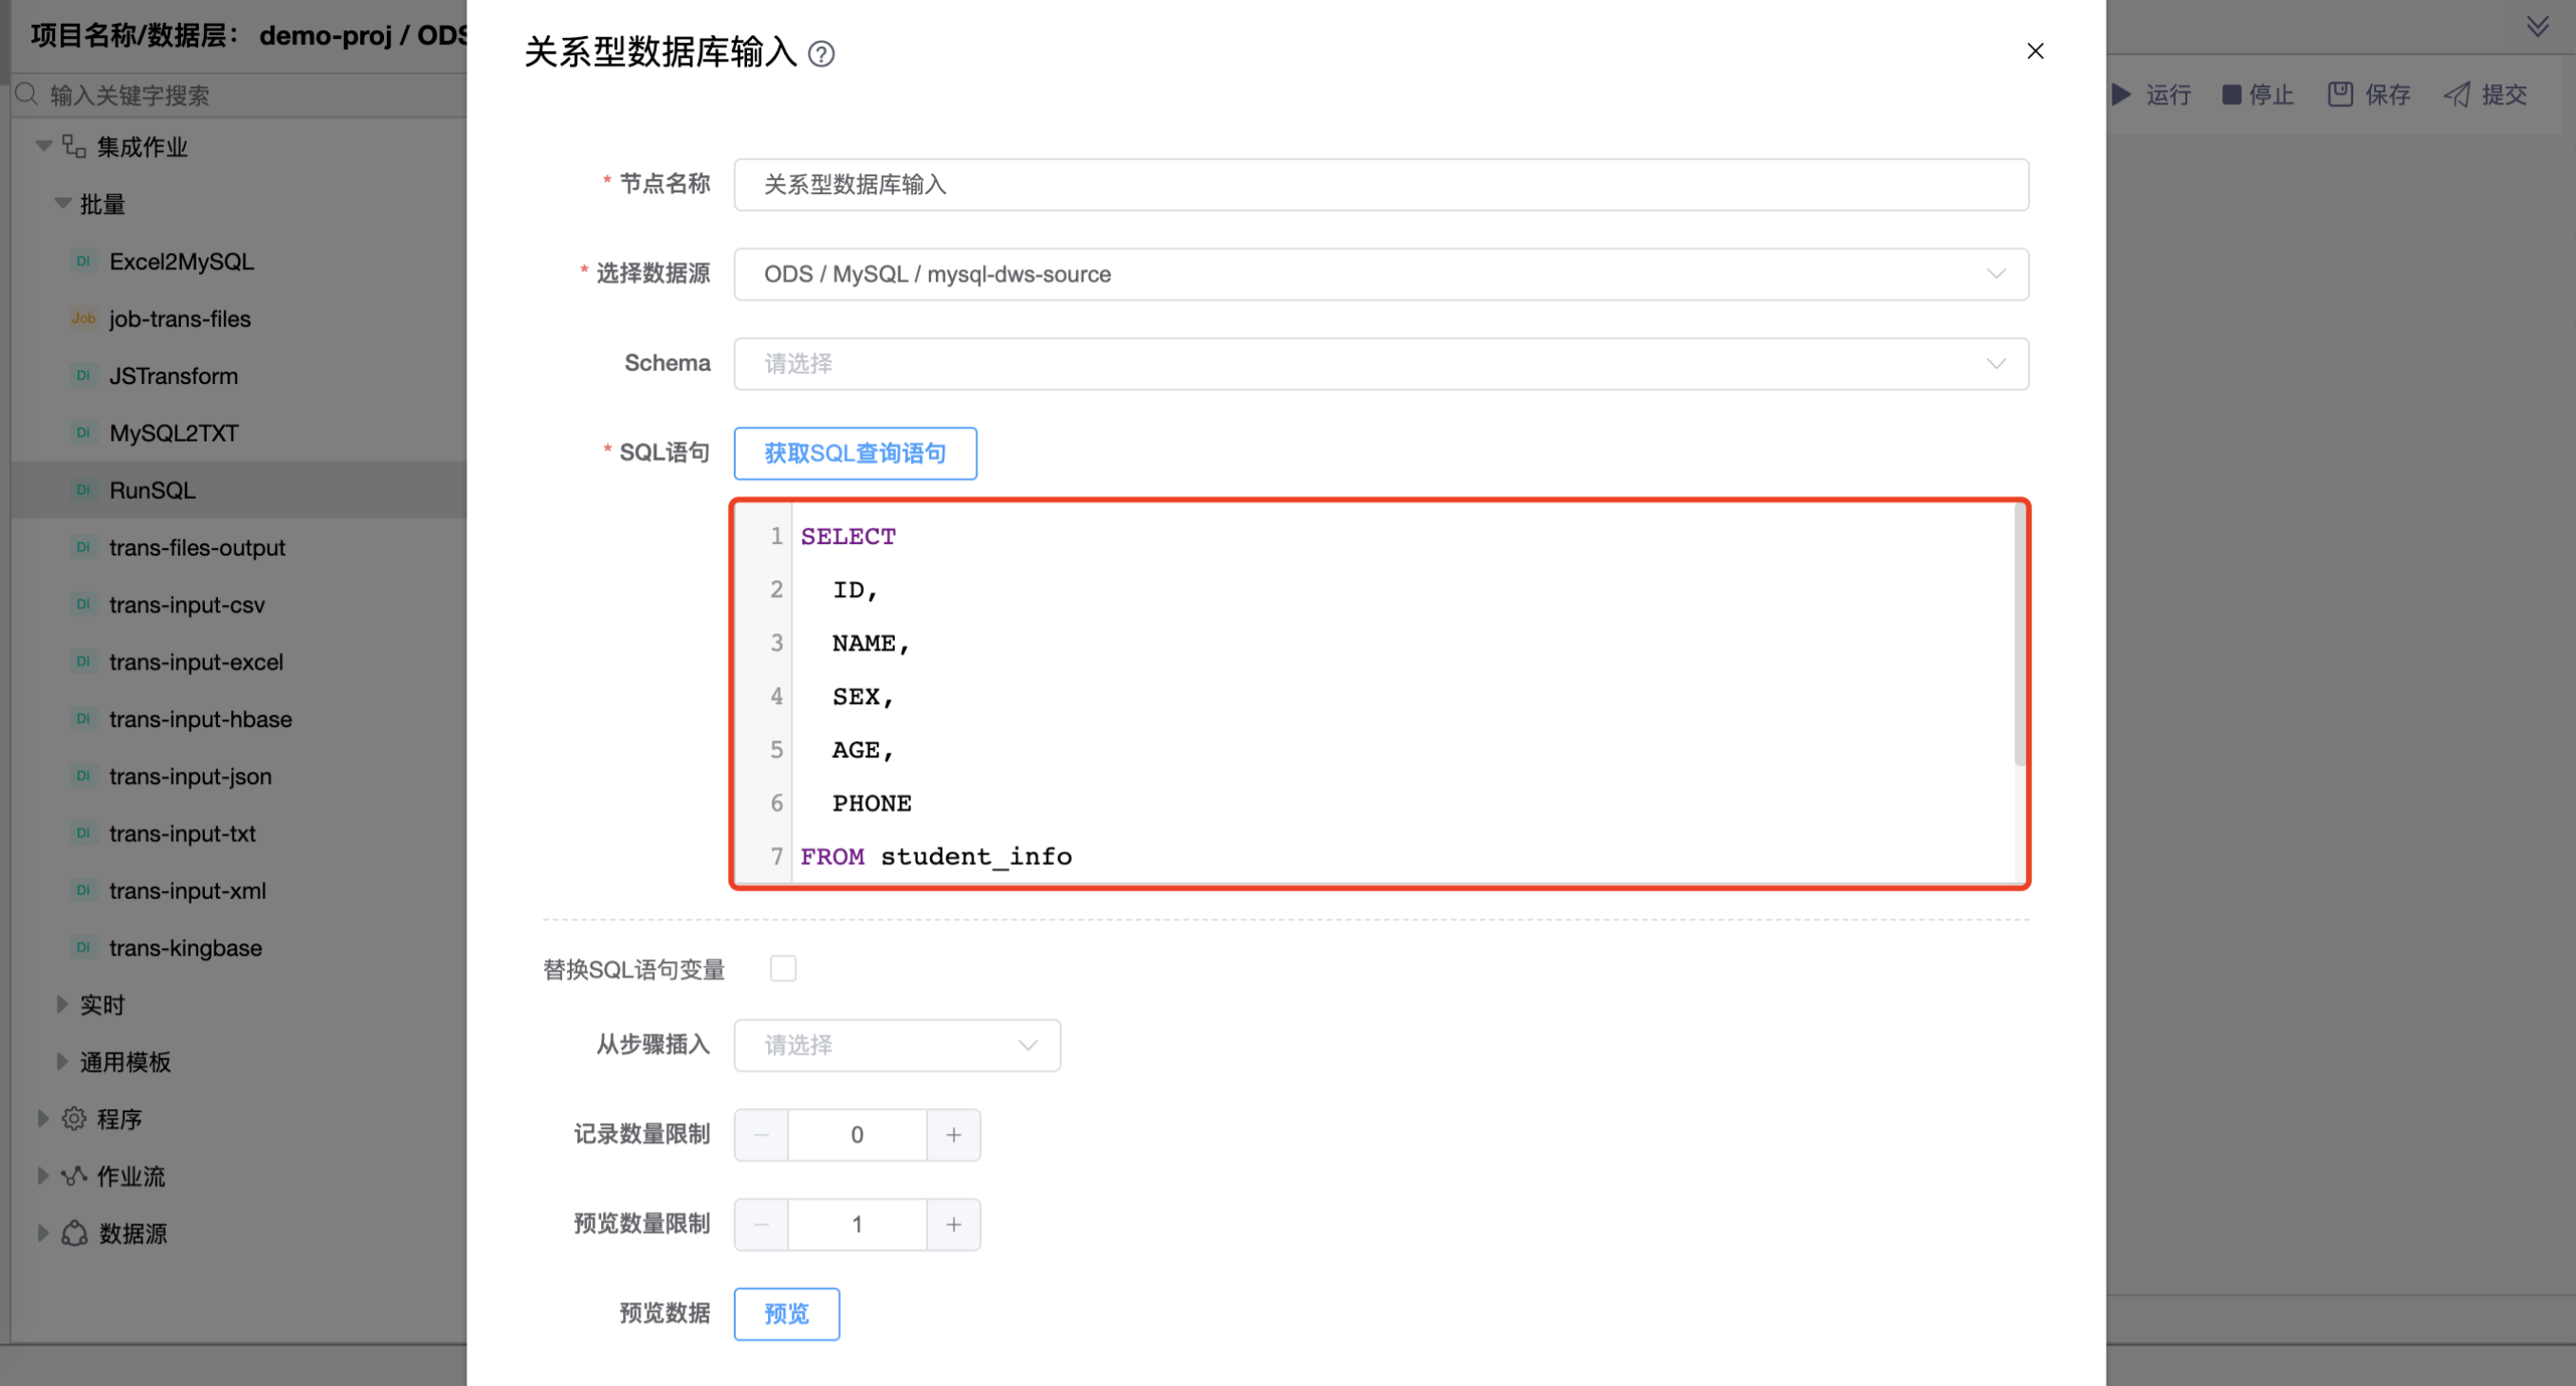Viewport: 2576px width, 1386px height.
Task: Click the 获取SQL查询语句 button
Action: 855,453
